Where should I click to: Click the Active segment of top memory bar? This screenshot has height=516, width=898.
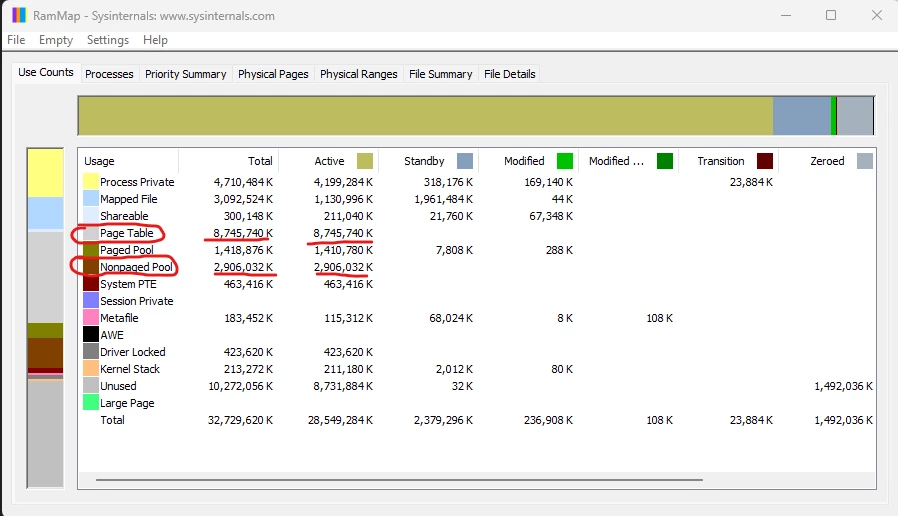[x=426, y=116]
